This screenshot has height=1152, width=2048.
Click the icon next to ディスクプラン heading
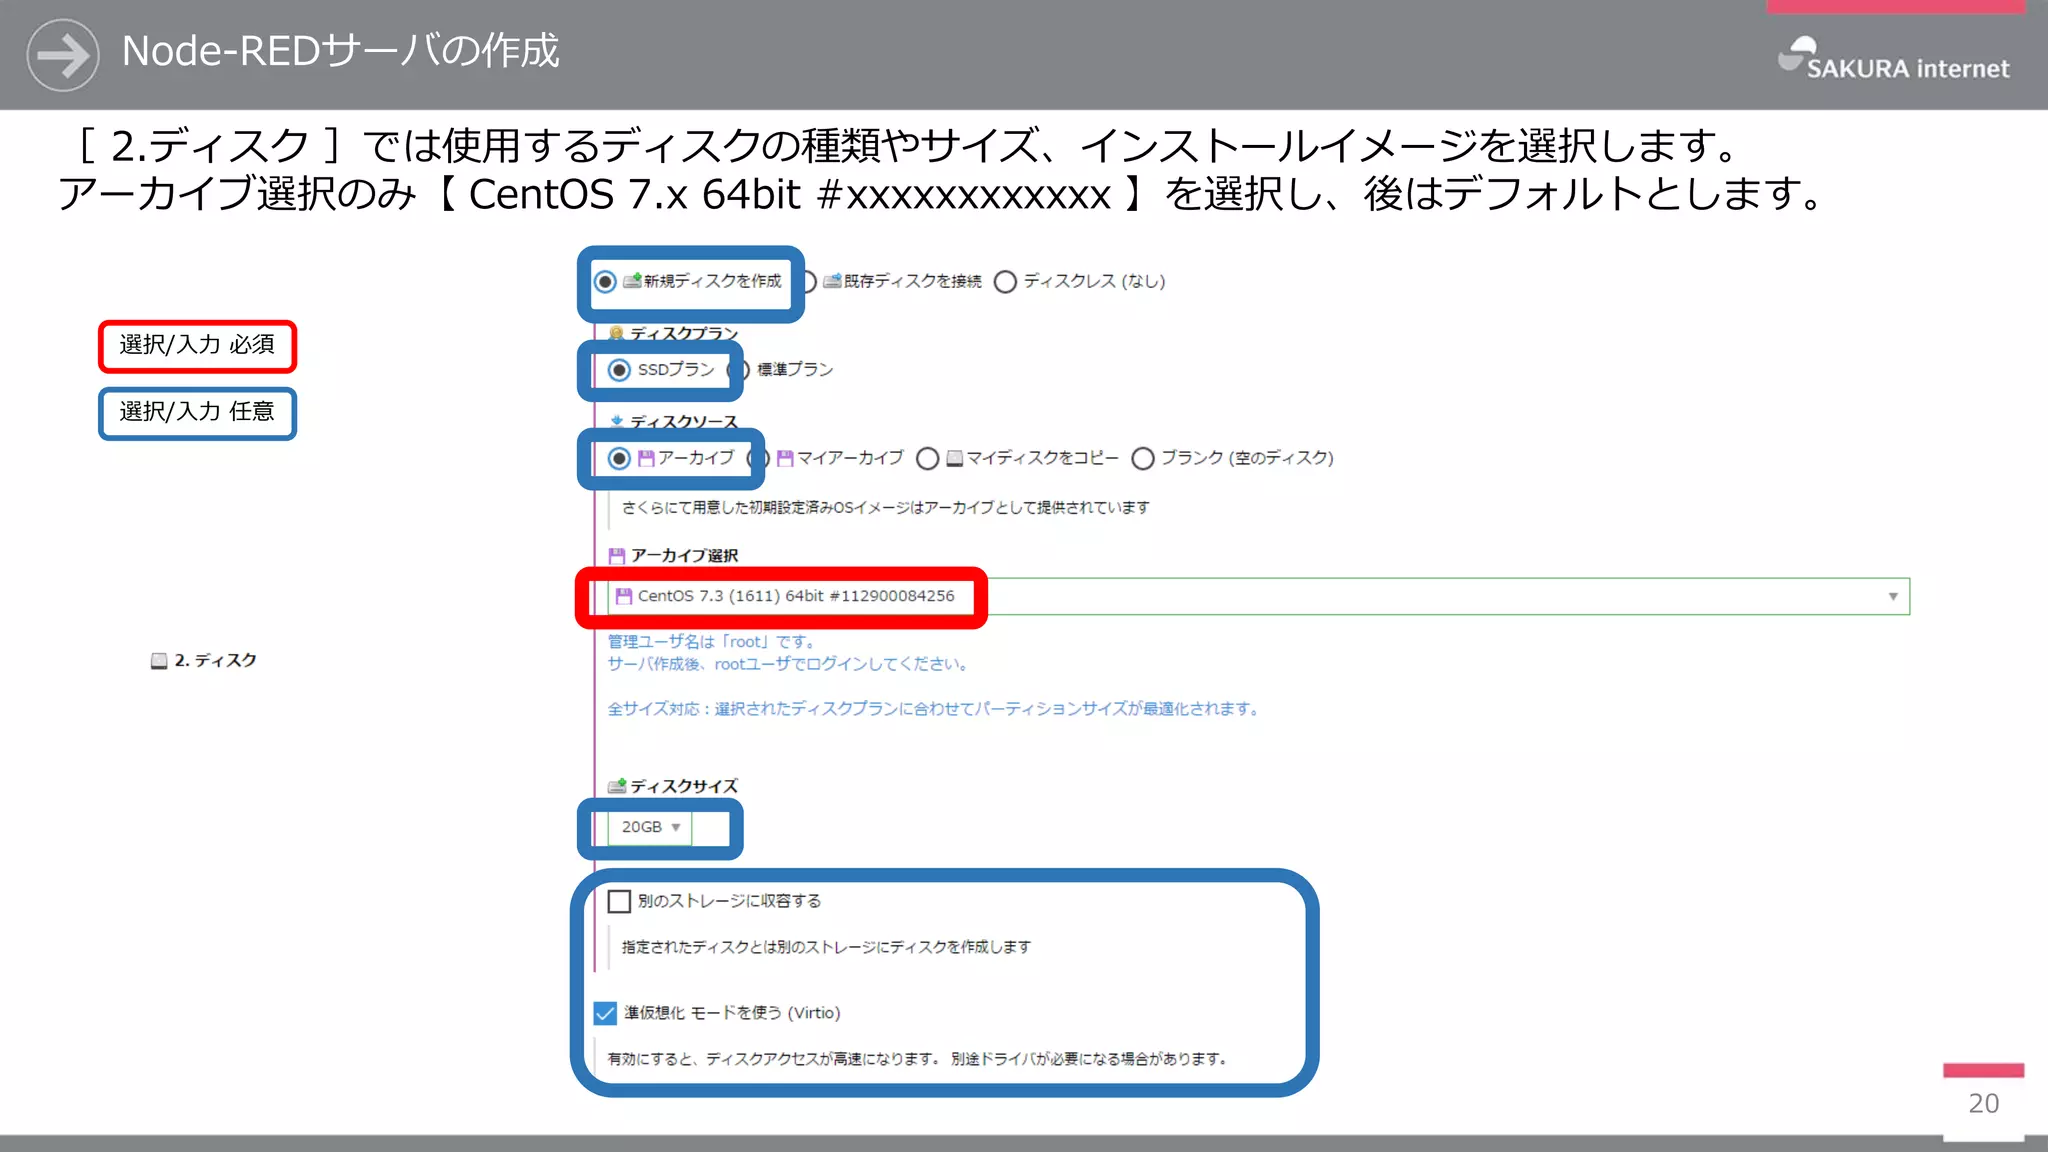click(x=617, y=333)
